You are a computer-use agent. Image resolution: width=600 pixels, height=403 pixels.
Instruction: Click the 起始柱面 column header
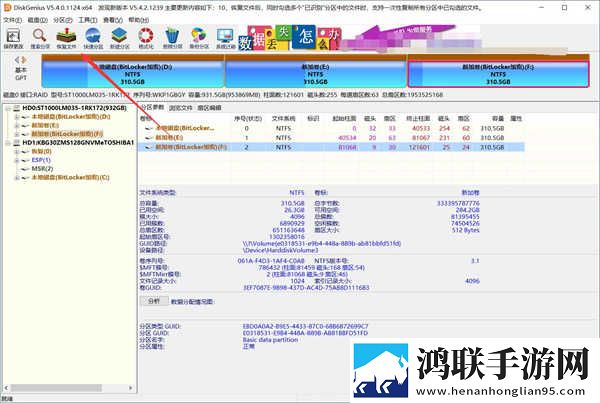(344, 119)
